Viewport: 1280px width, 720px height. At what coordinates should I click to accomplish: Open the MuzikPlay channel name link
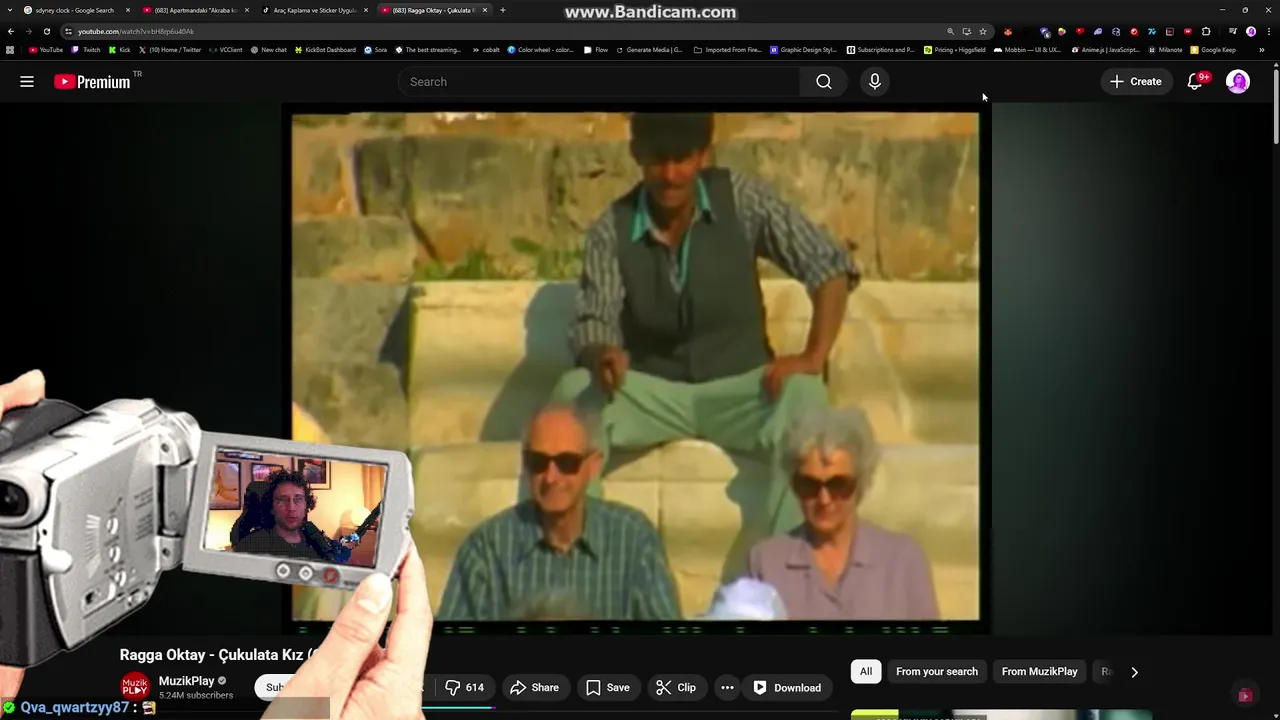(x=187, y=681)
